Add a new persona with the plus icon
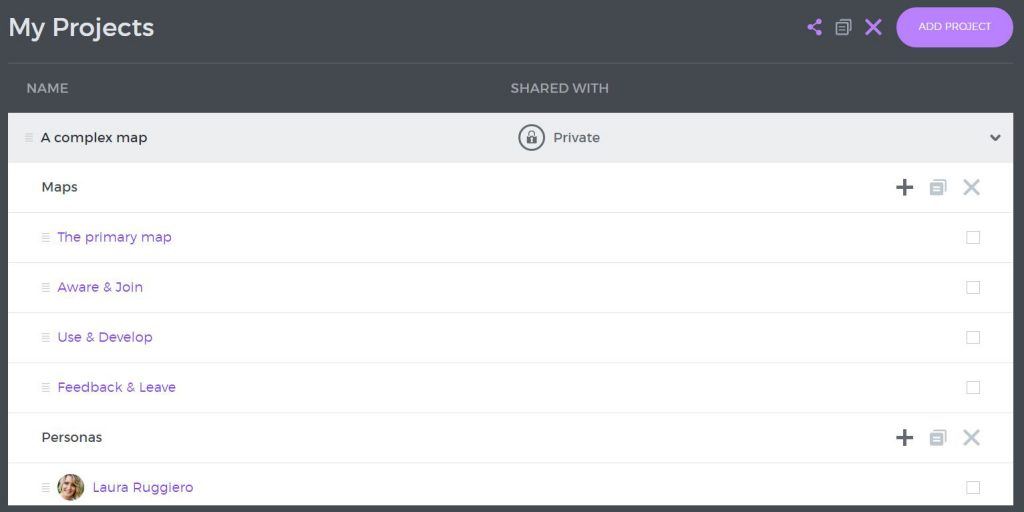1024x512 pixels. pos(904,438)
